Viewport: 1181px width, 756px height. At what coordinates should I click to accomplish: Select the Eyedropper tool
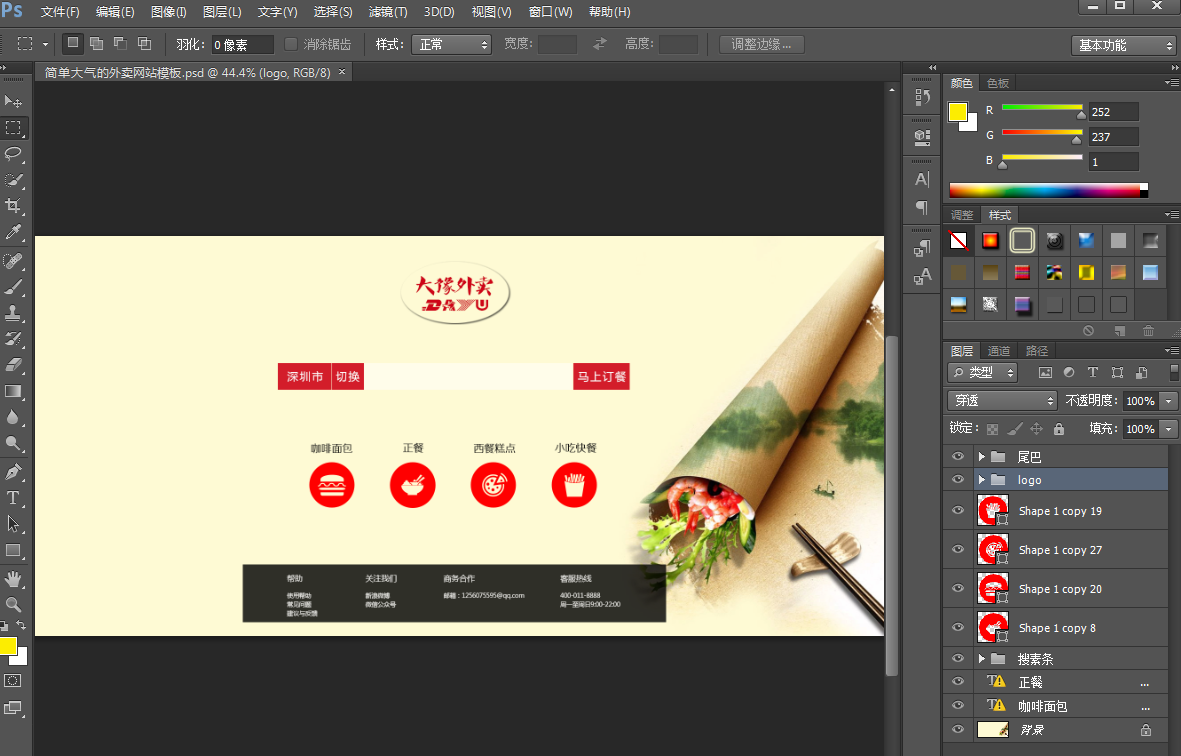click(14, 232)
